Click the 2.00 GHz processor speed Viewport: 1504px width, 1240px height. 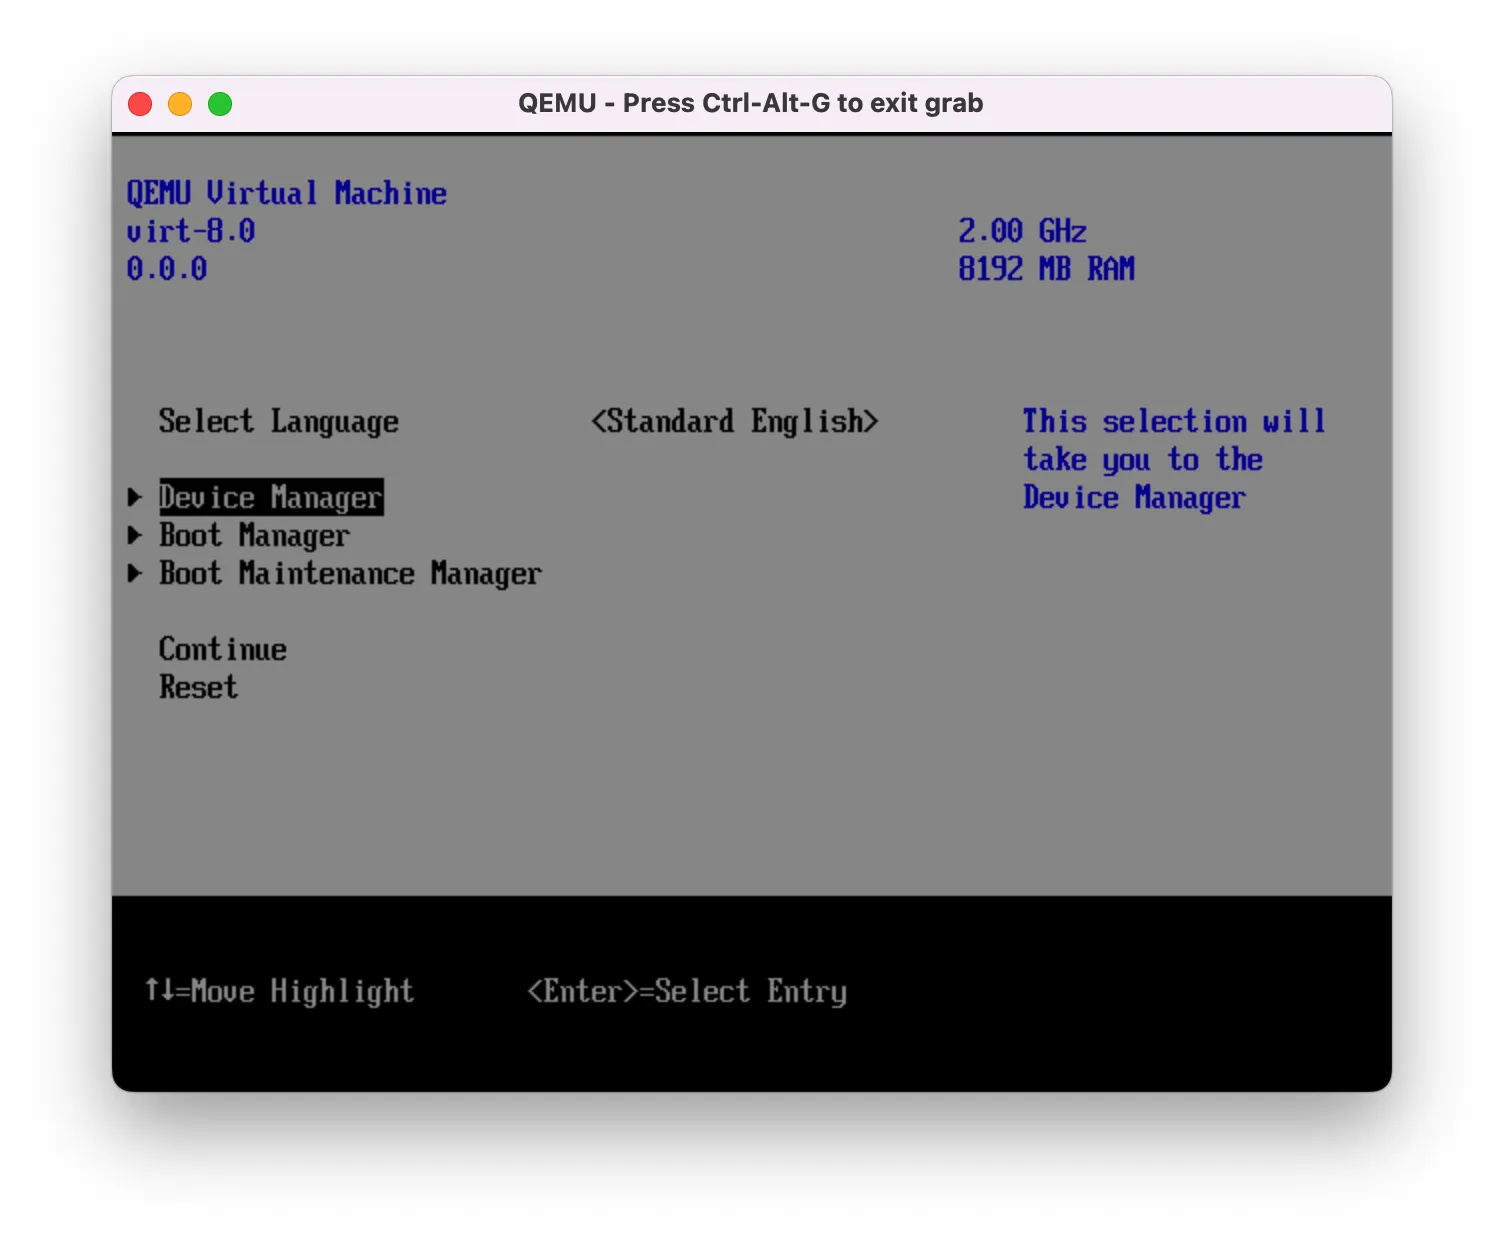click(1023, 231)
